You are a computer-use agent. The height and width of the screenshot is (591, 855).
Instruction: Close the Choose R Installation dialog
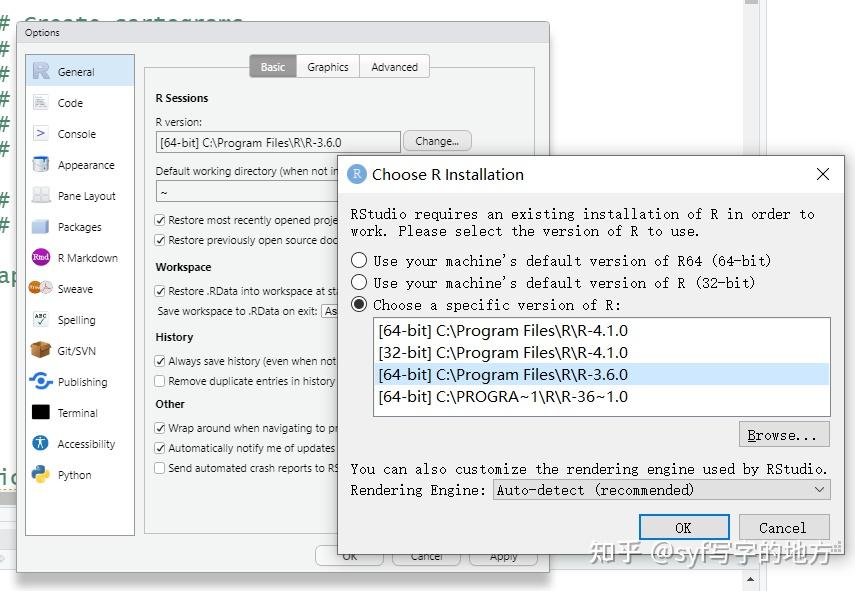[823, 174]
